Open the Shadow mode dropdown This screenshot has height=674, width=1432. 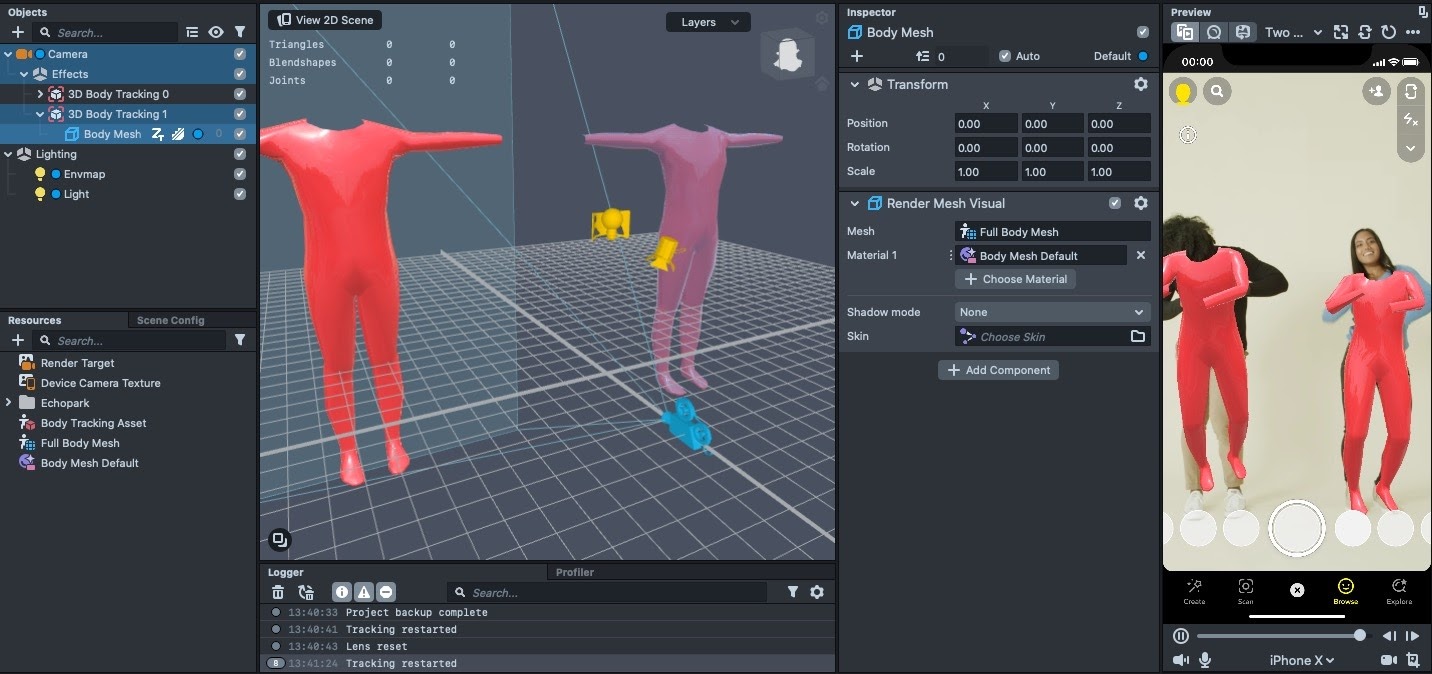tap(1052, 312)
